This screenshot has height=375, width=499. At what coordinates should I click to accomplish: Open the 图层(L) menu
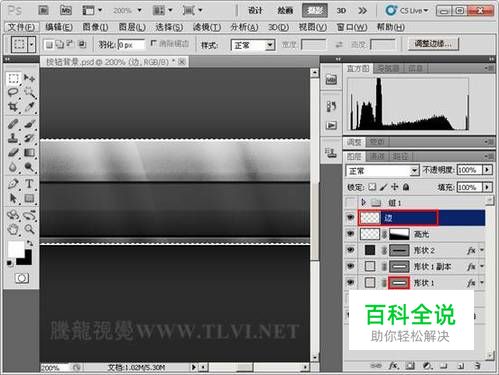pos(132,27)
